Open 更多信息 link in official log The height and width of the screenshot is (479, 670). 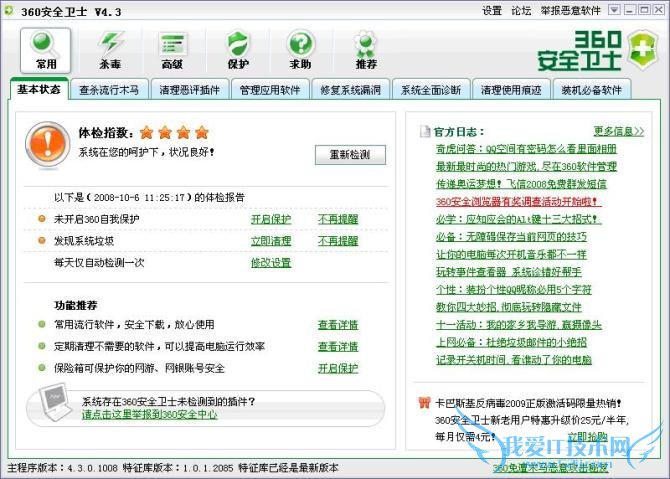(618, 131)
